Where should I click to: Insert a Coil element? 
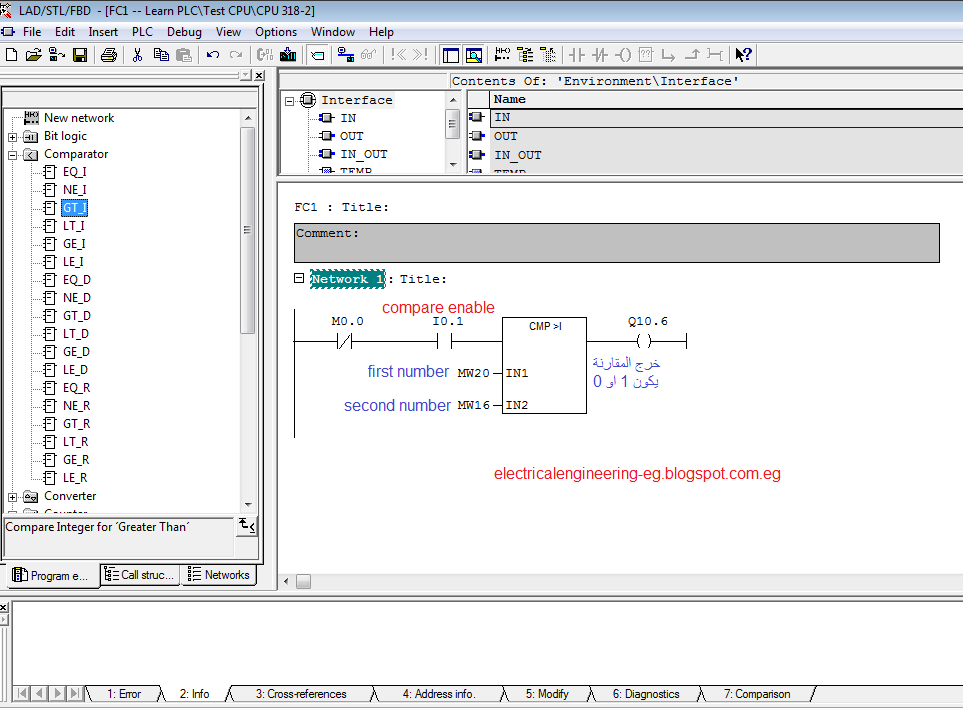click(624, 55)
